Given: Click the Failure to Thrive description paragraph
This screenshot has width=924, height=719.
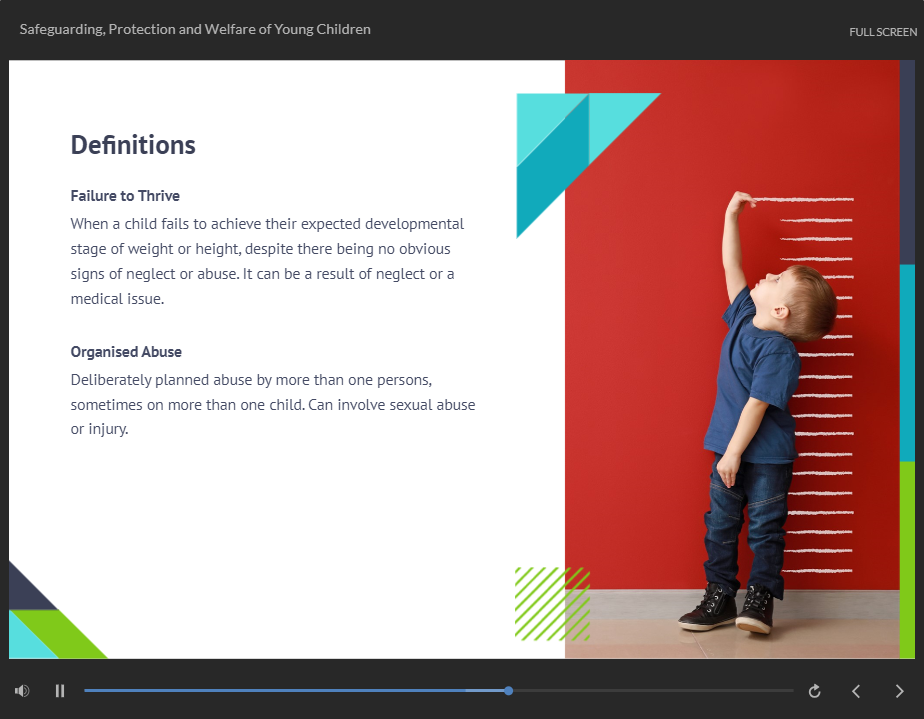Looking at the screenshot, I should pos(267,261).
